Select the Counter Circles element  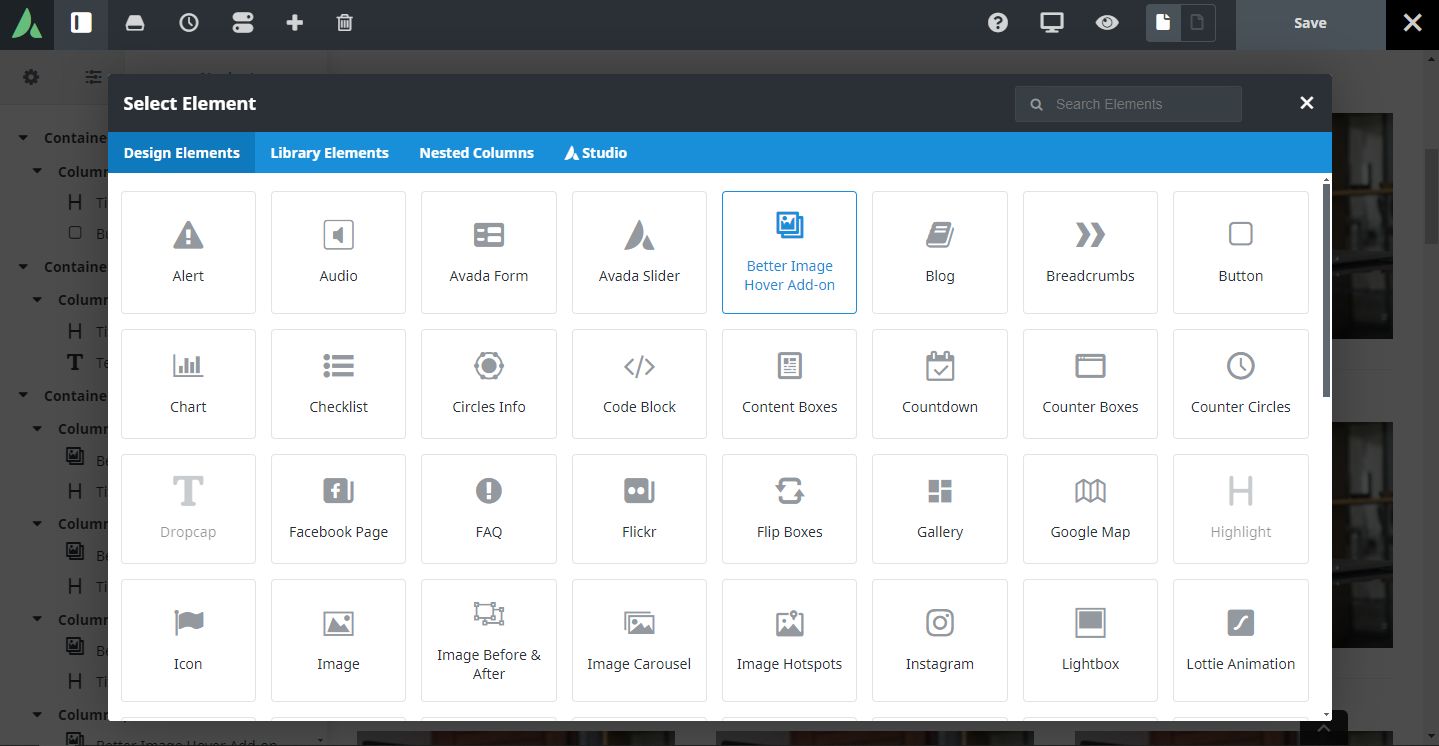1240,384
